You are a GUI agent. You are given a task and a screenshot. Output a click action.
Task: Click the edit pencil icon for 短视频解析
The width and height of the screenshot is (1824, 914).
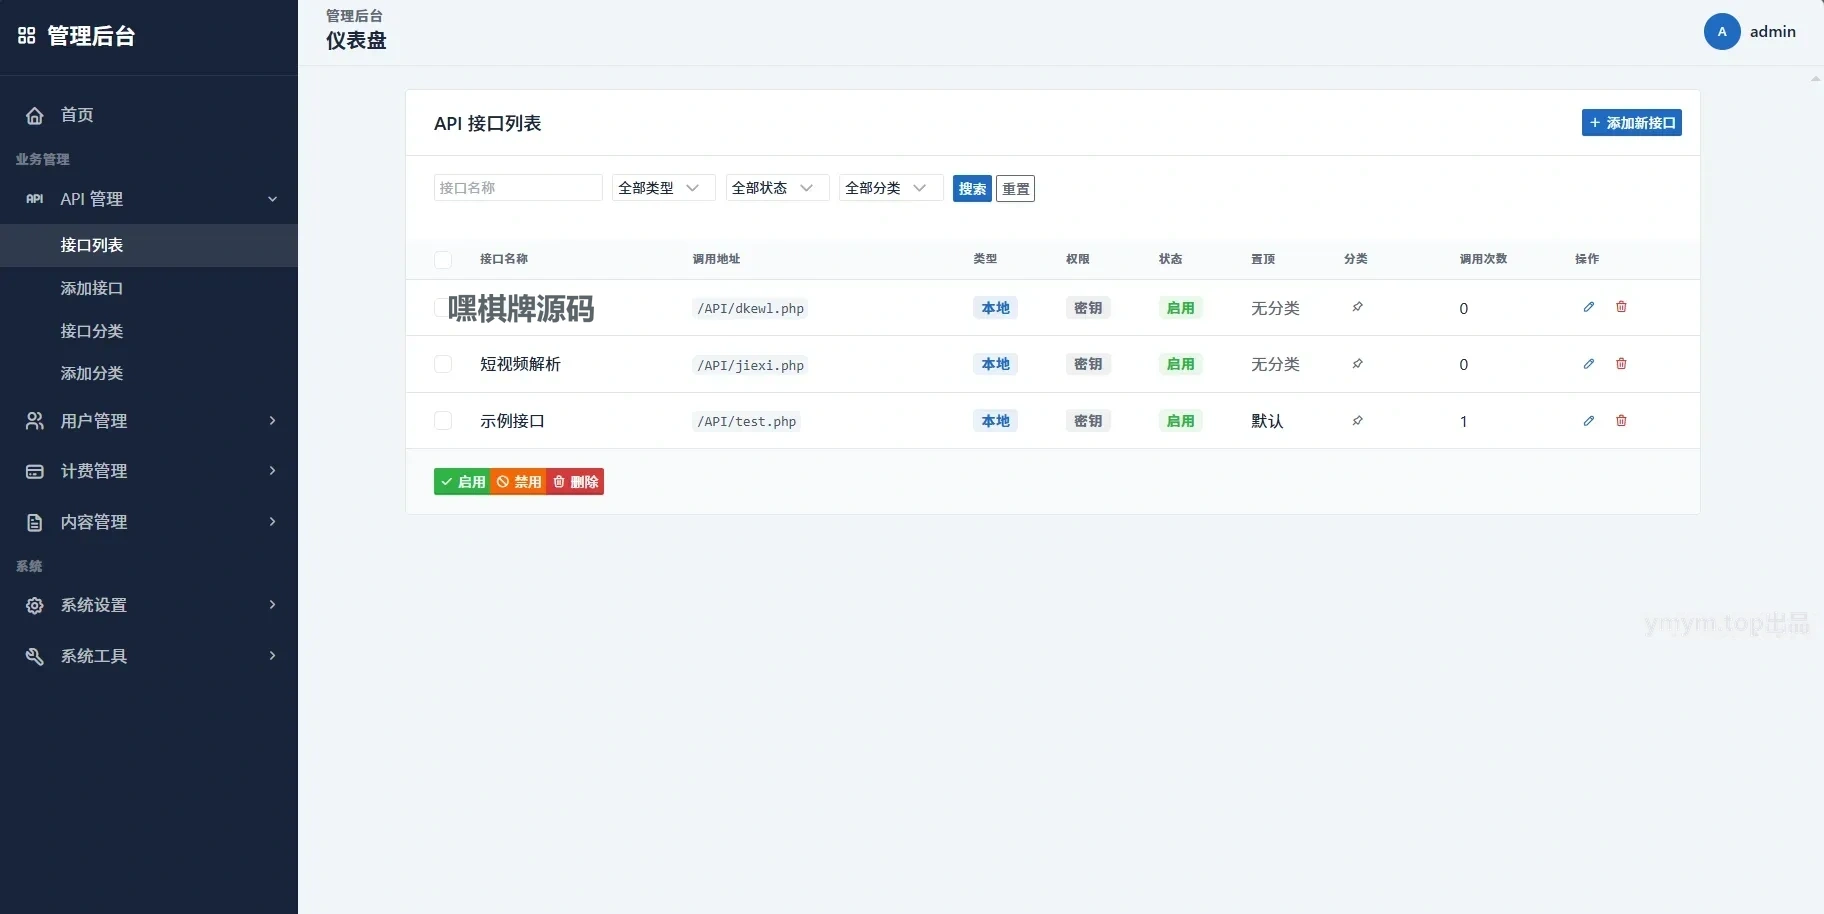1588,364
